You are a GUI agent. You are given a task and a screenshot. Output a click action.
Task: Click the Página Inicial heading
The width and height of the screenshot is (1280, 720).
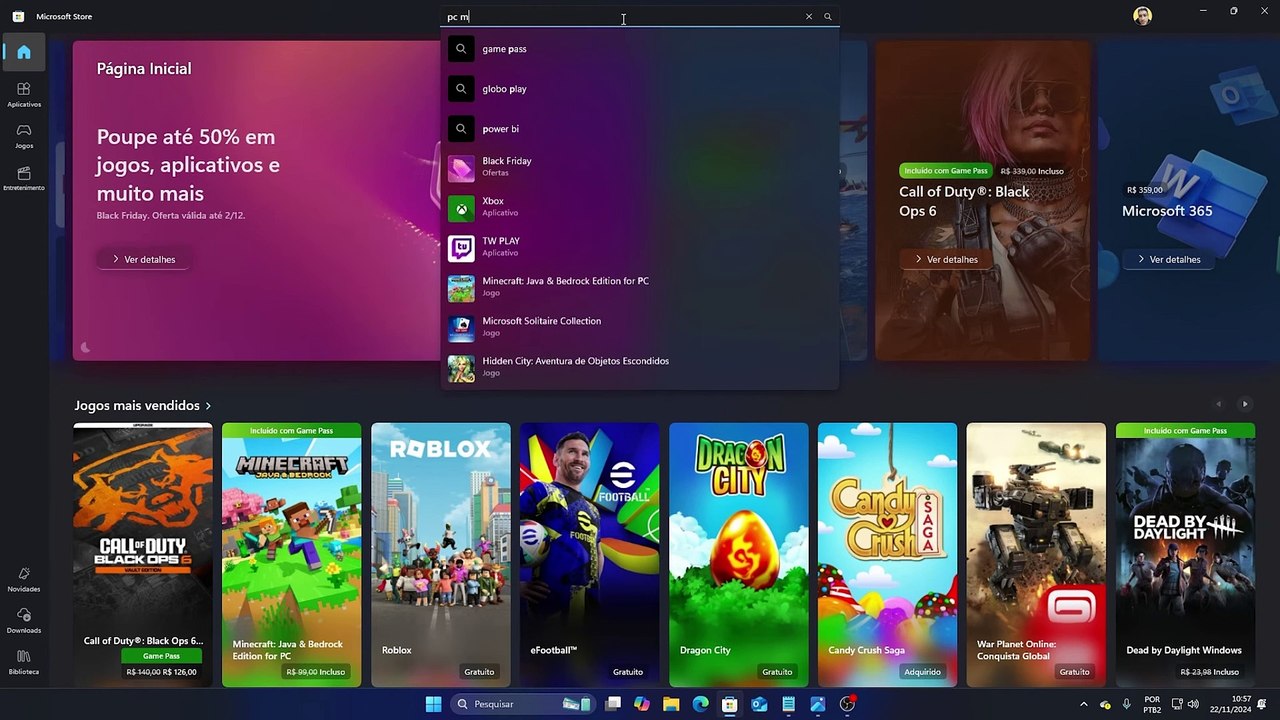[x=144, y=68]
